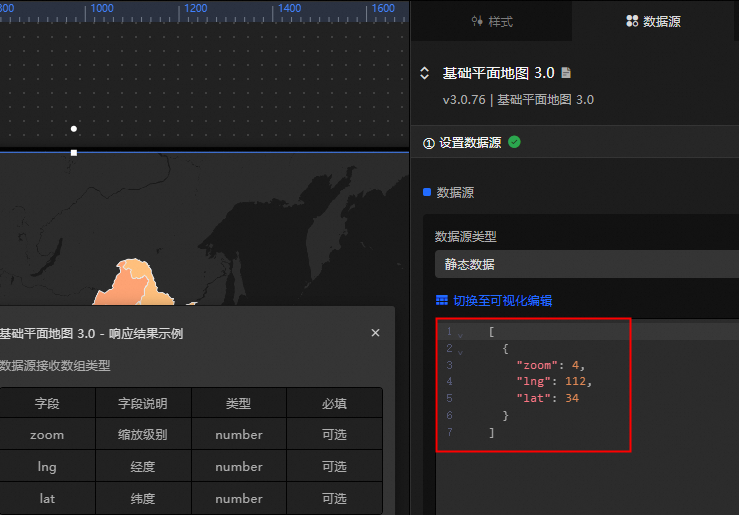Click the round rotate handle above map

click(74, 129)
